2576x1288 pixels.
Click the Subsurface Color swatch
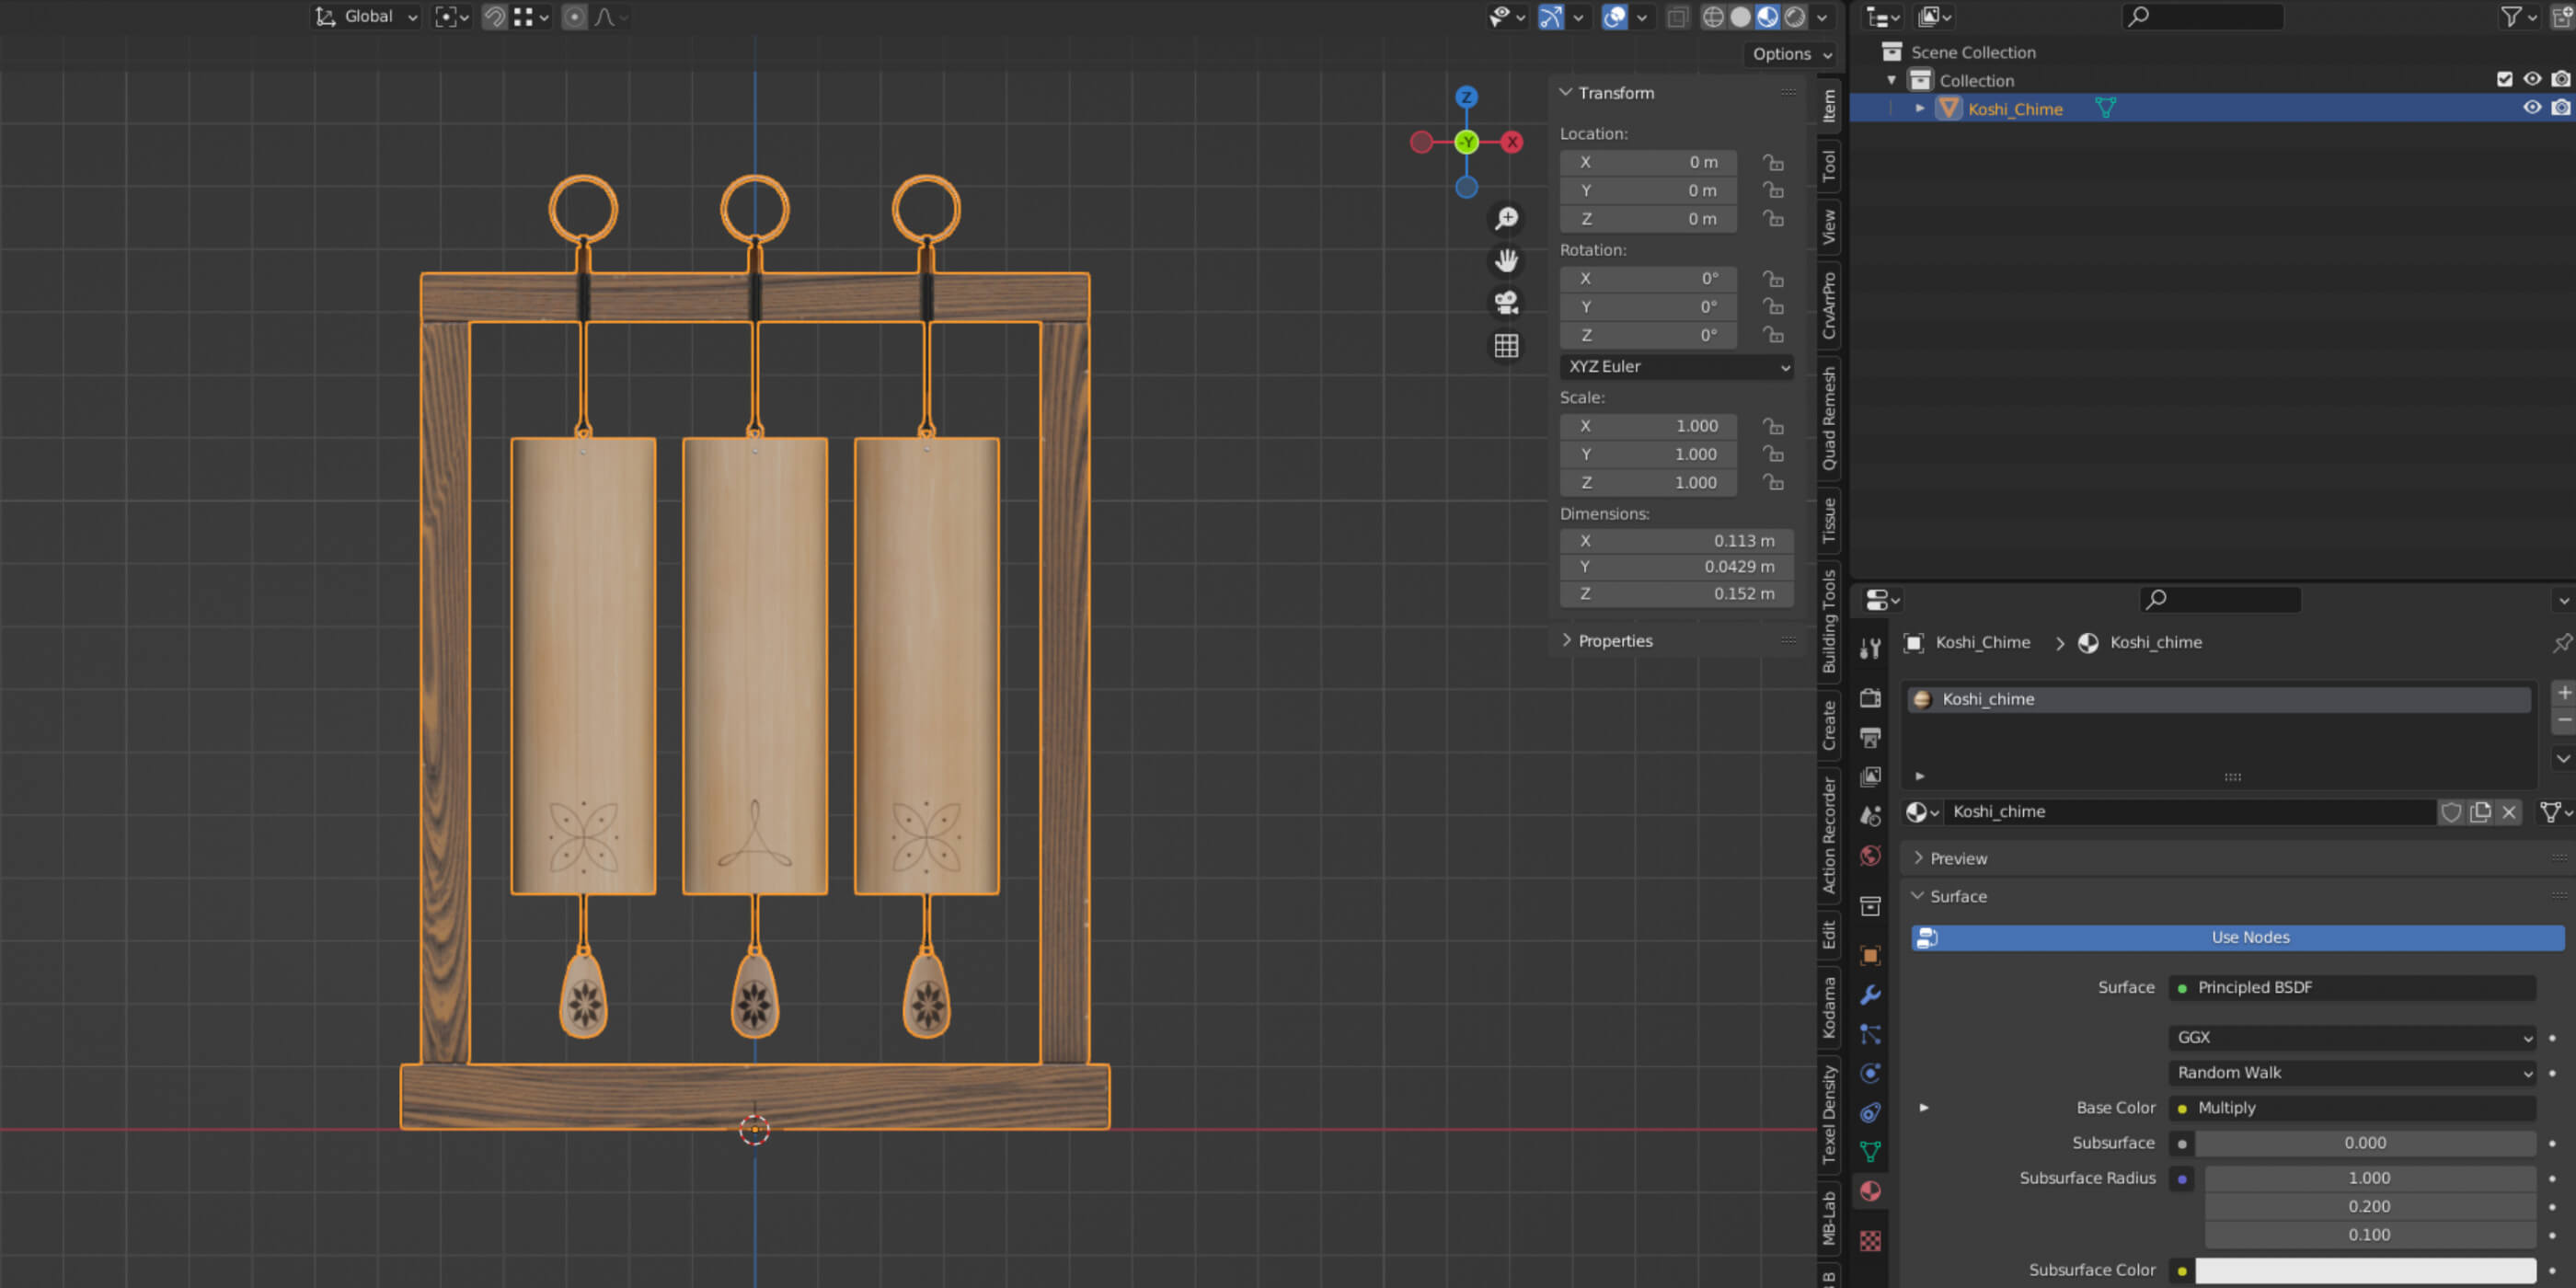[2364, 1270]
